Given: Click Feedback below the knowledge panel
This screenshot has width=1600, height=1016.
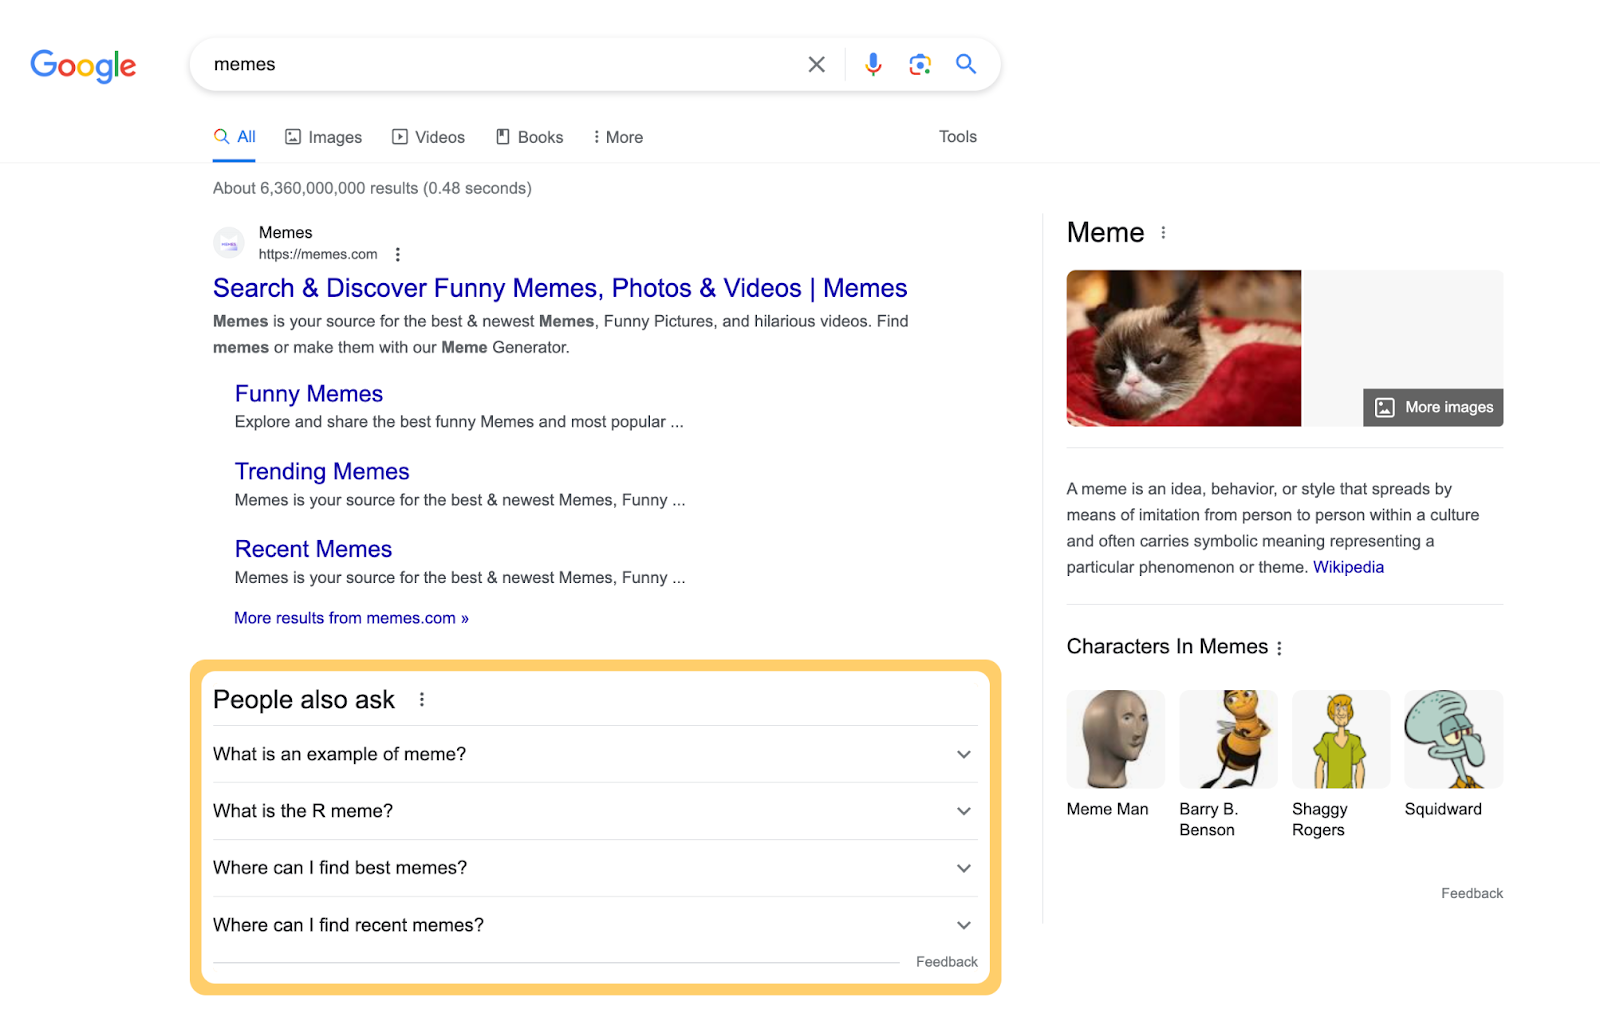Looking at the screenshot, I should 1472,893.
